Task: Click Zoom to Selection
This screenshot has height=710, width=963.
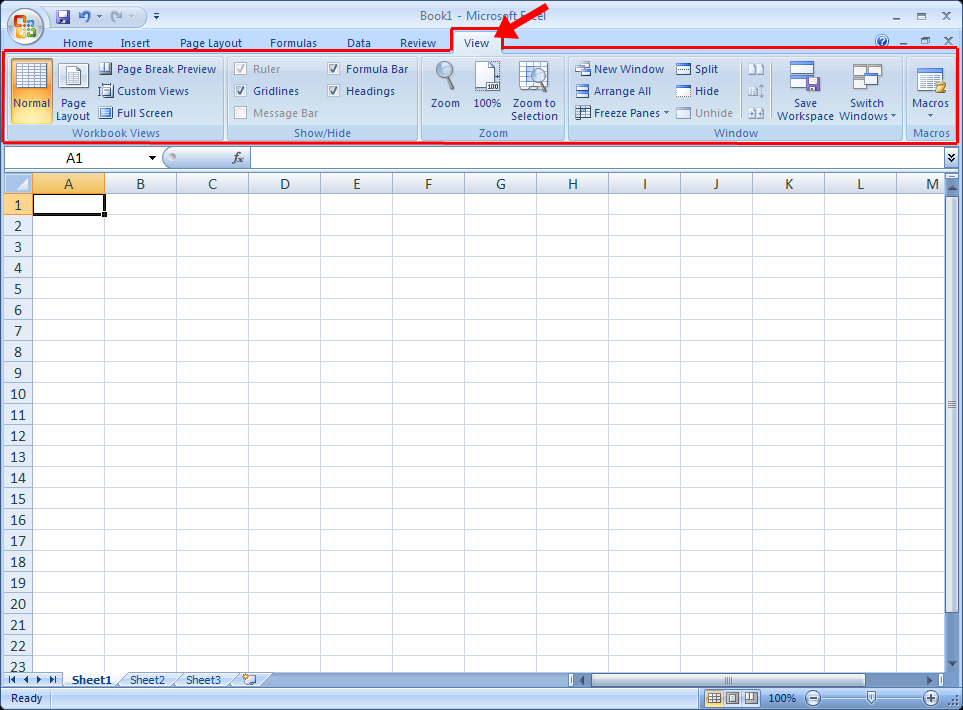Action: tap(534, 91)
